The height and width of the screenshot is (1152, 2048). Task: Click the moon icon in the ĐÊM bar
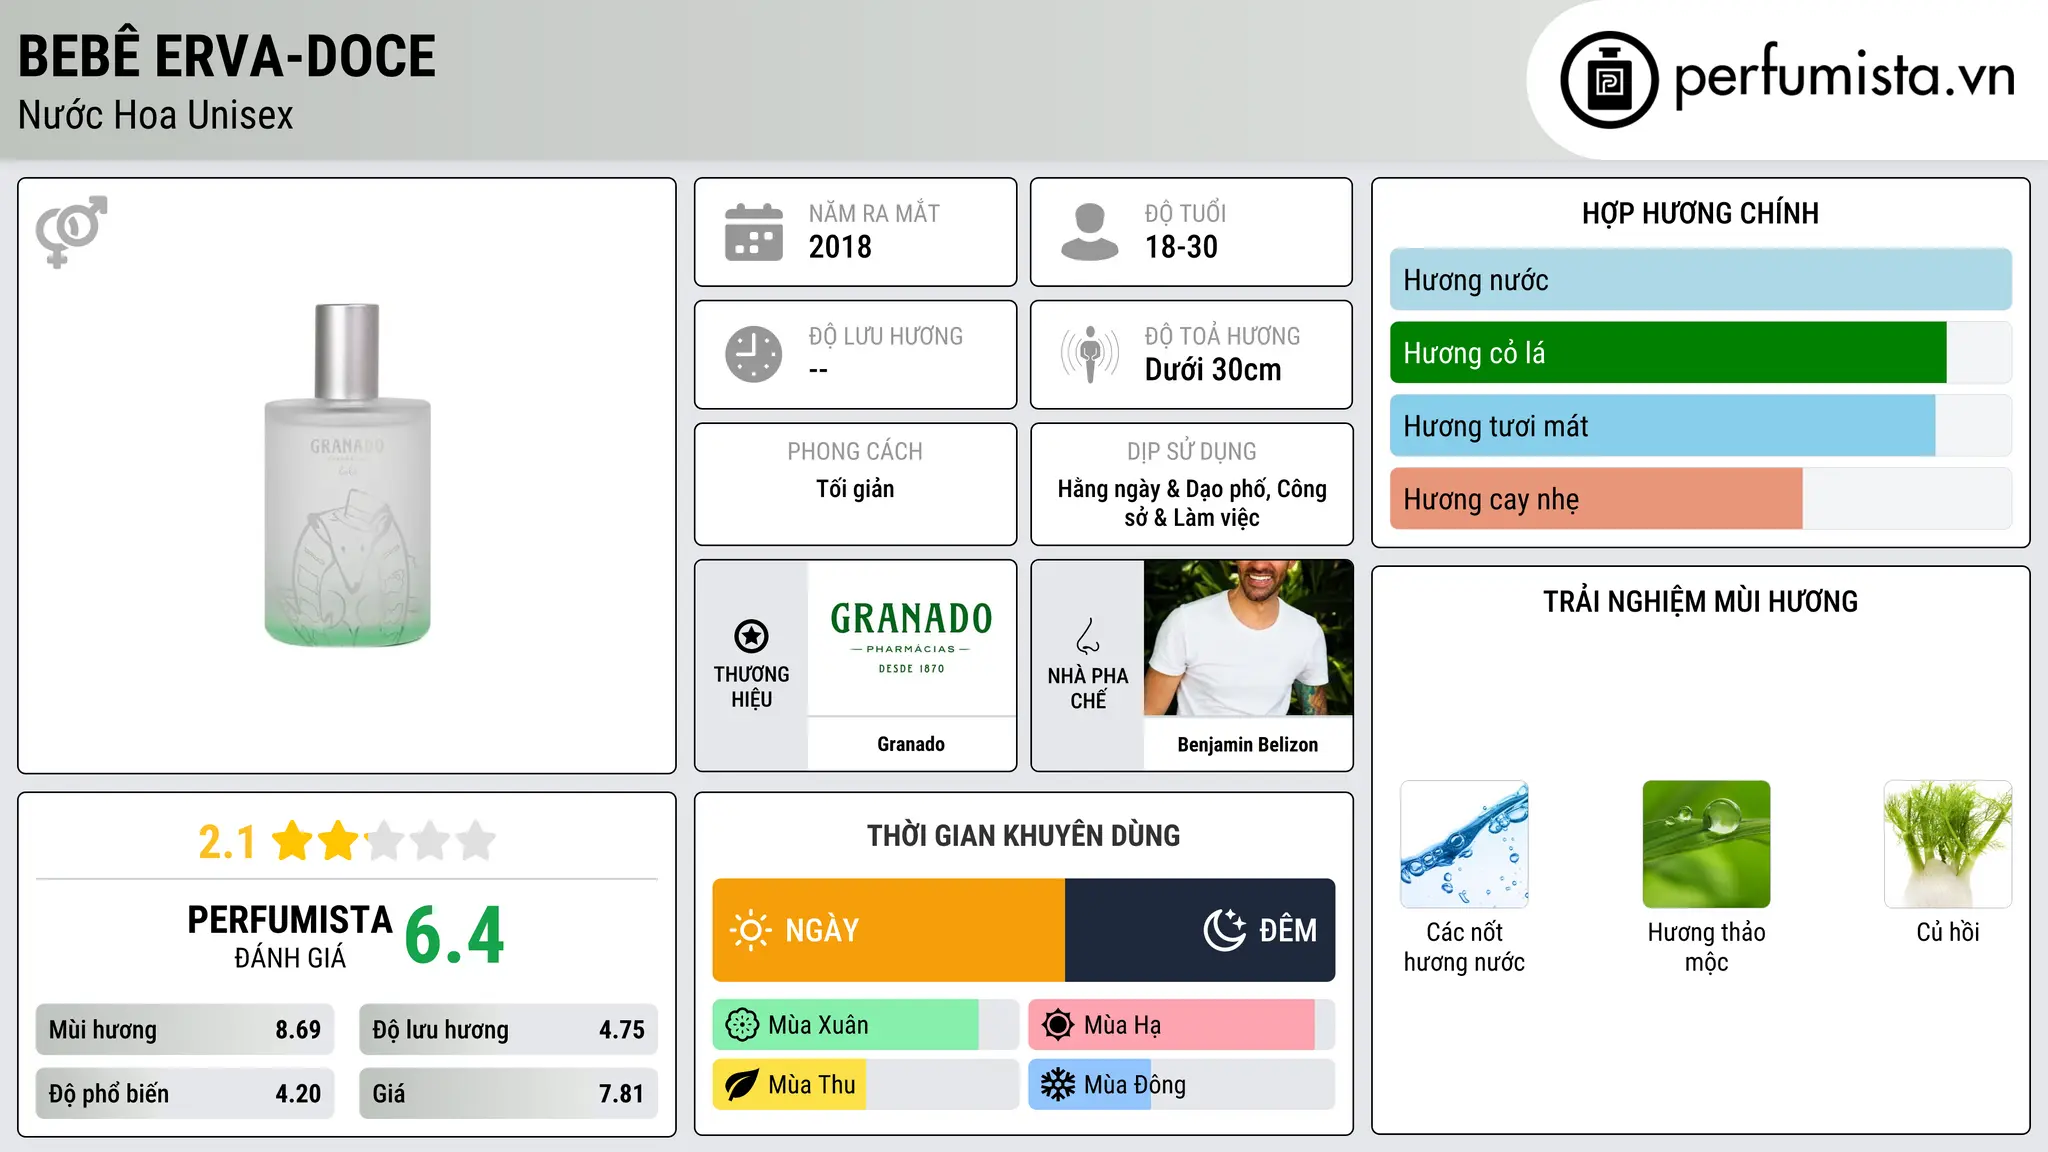pyautogui.click(x=1225, y=930)
